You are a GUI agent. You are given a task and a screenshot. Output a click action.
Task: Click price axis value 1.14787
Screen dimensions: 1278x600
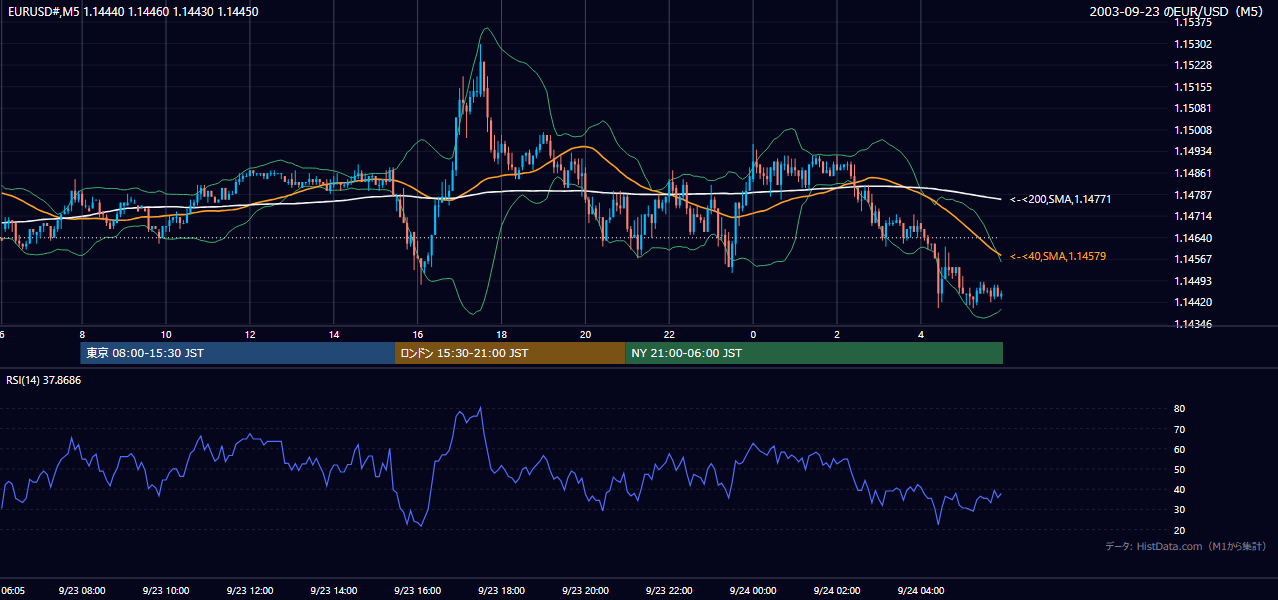1192,195
